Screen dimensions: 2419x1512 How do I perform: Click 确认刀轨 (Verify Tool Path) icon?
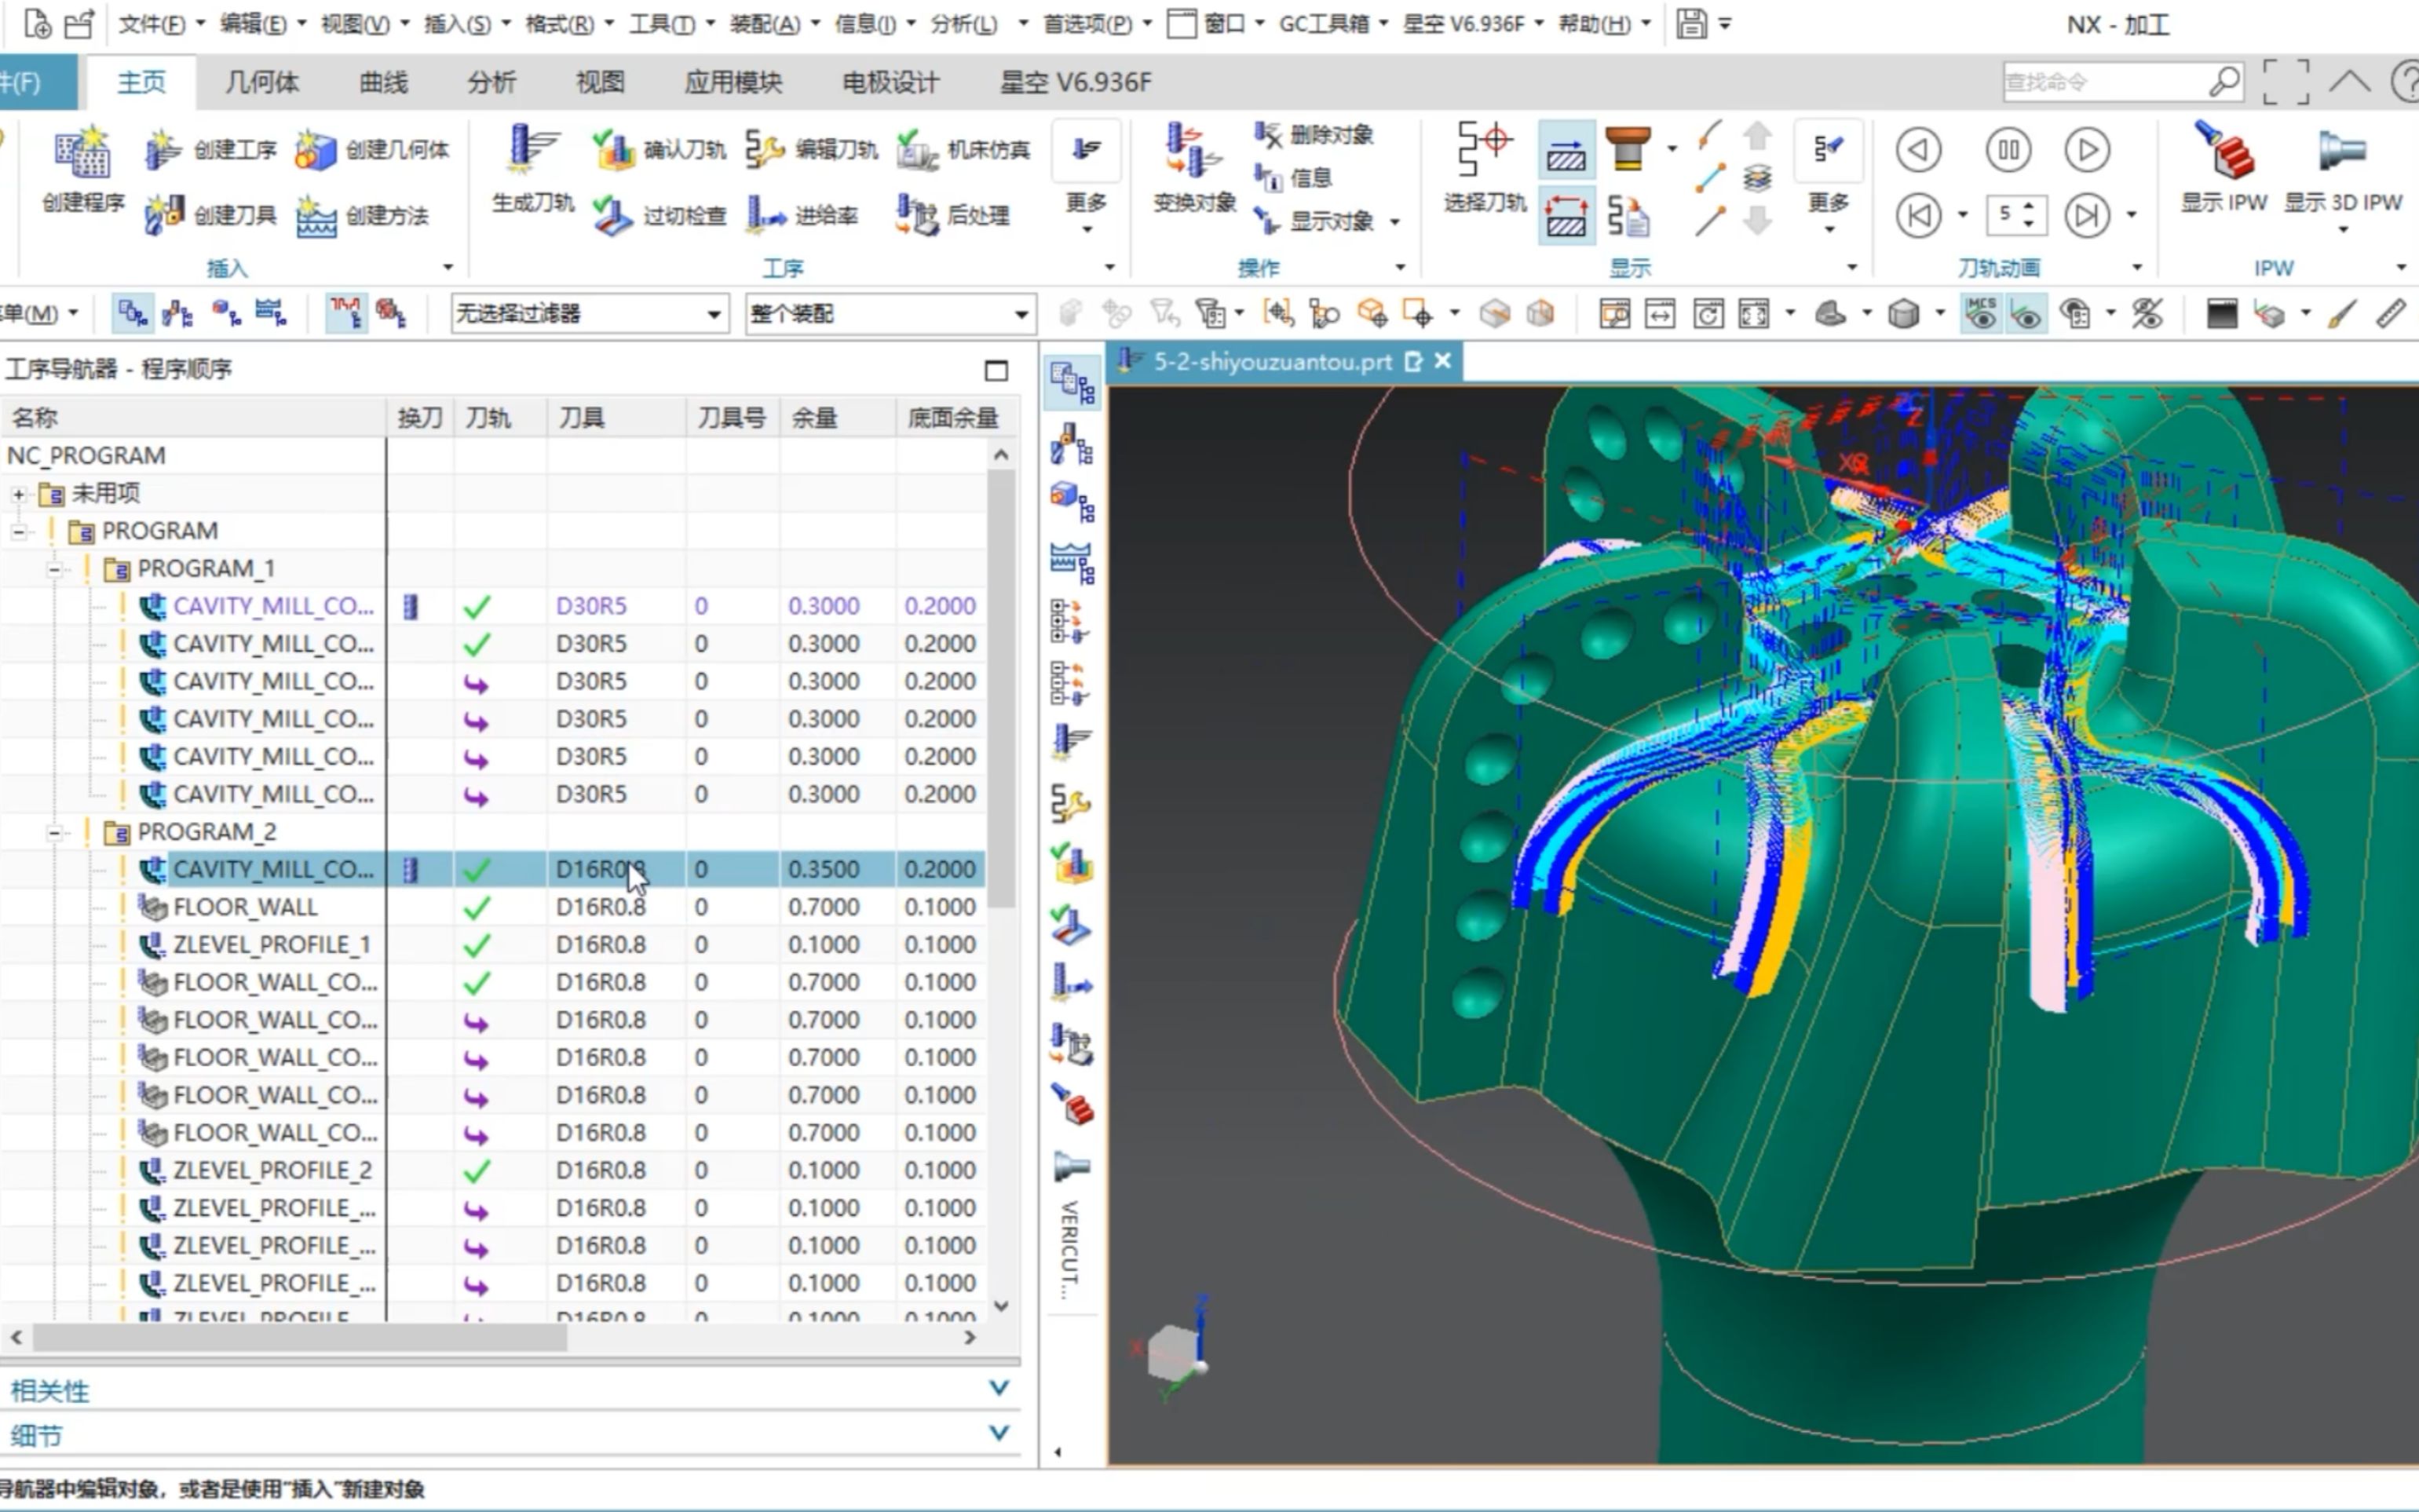[x=613, y=150]
